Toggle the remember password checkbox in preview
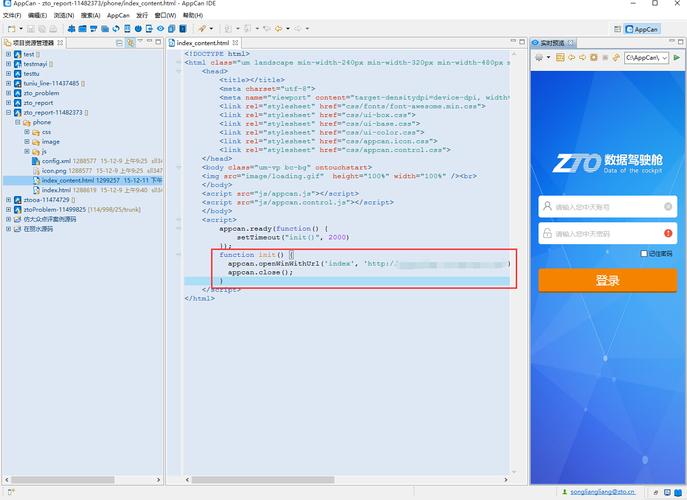Image resolution: width=687 pixels, height=500 pixels. point(644,253)
